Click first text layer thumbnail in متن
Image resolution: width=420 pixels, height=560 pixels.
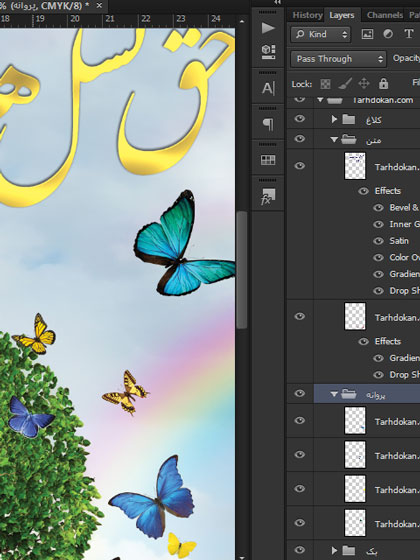(355, 166)
